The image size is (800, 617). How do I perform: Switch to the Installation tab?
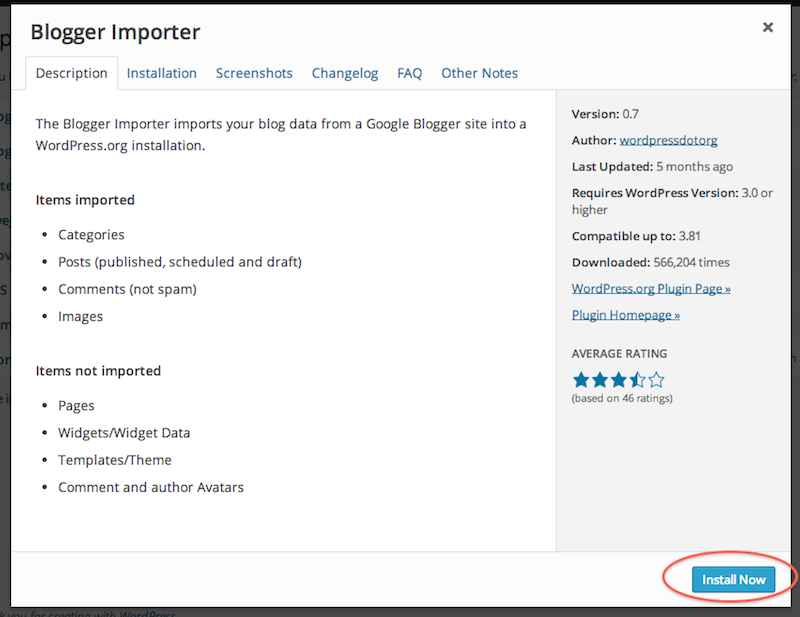pyautogui.click(x=162, y=73)
